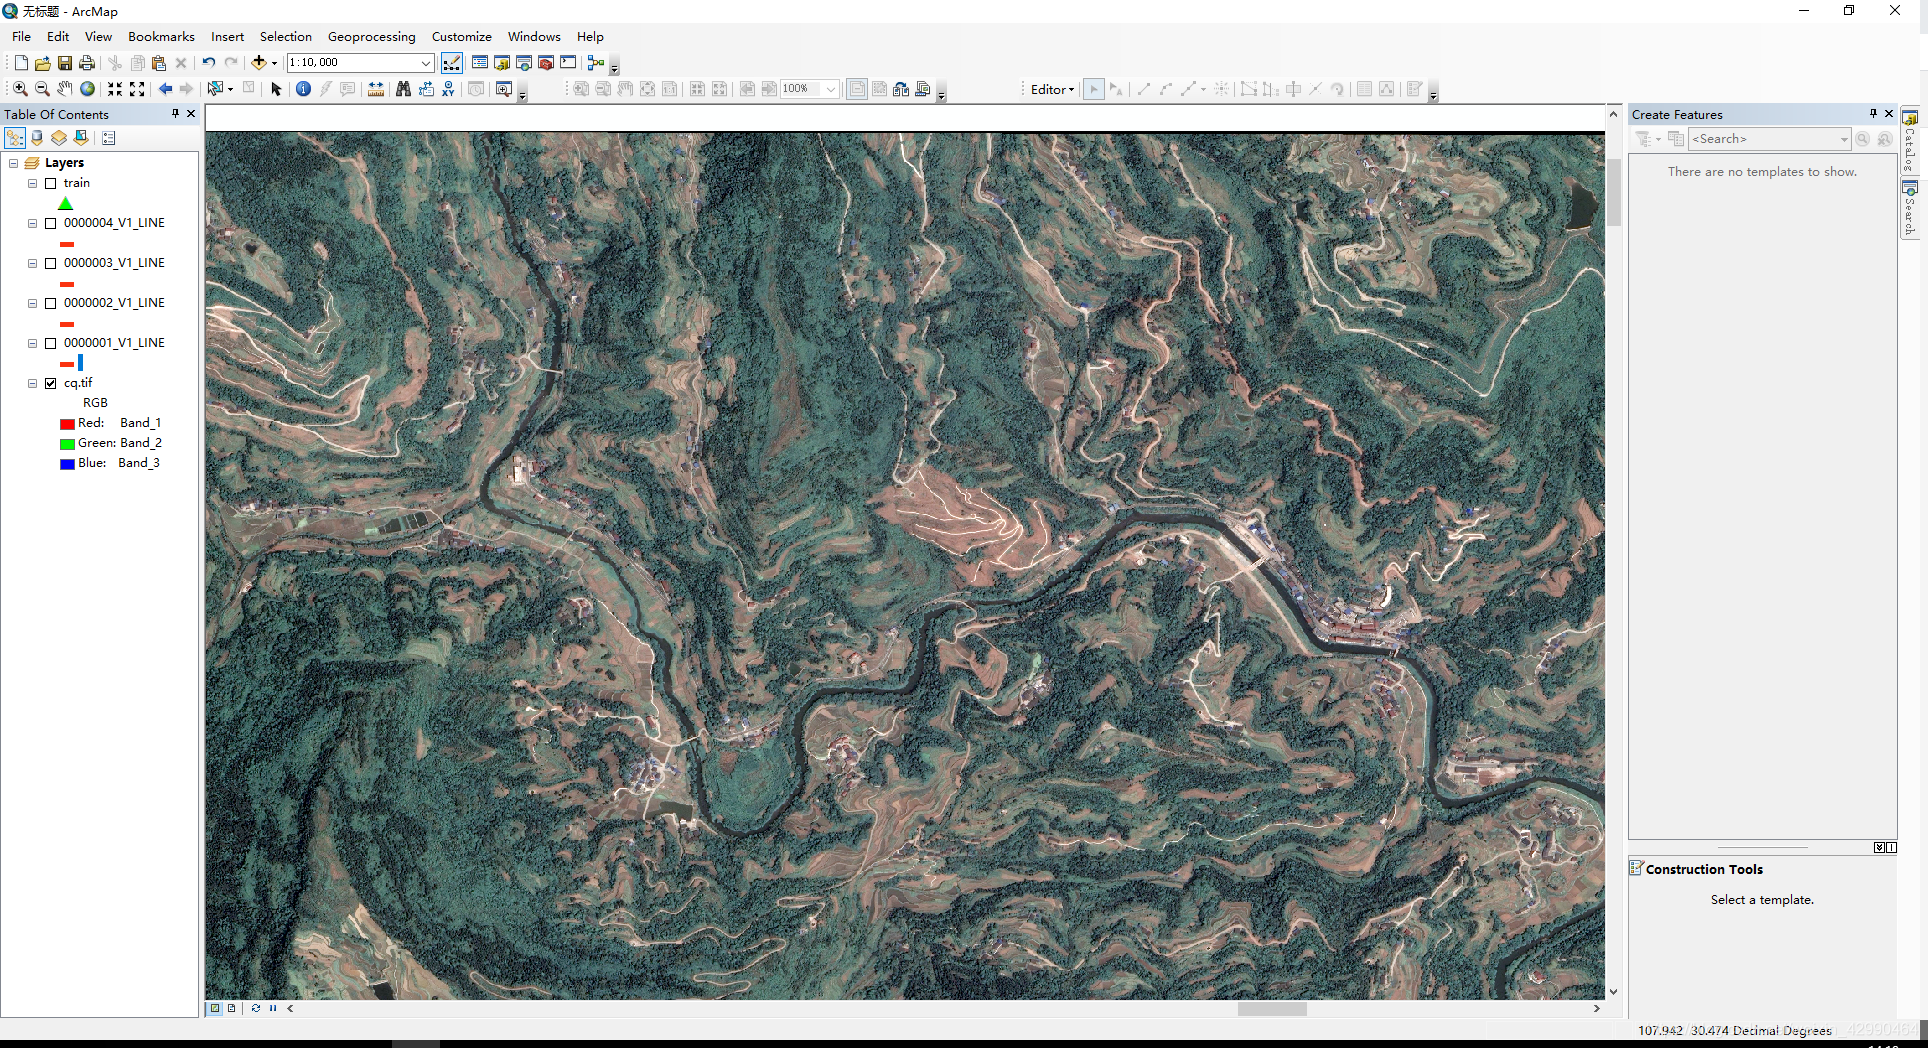Open the Customize menu
The image size is (1928, 1048).
click(461, 36)
